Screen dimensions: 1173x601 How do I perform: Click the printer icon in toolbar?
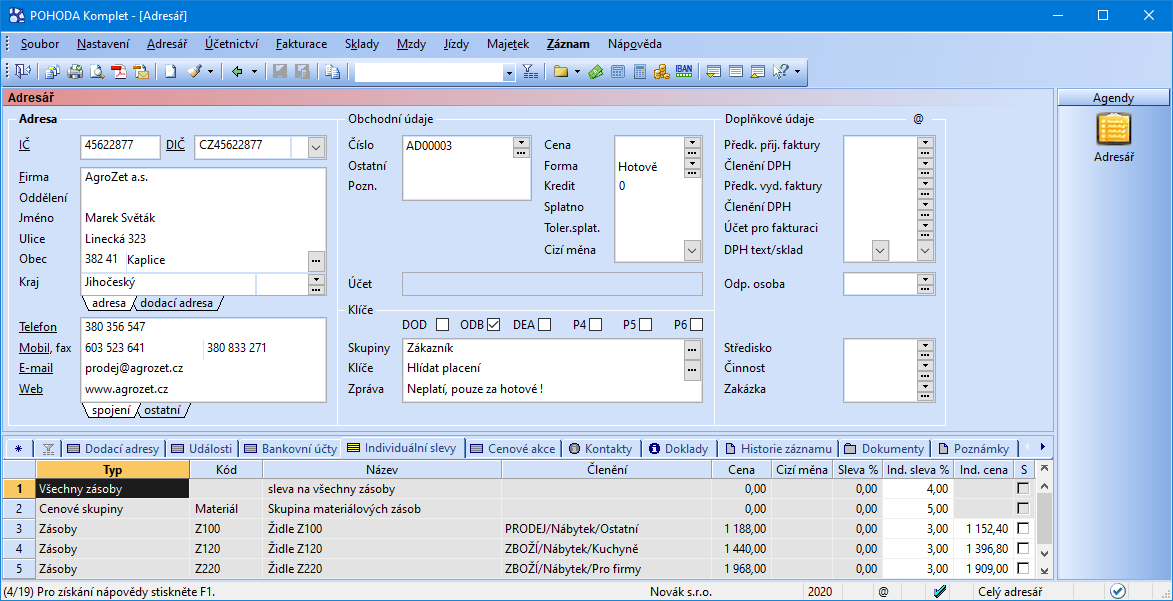75,71
